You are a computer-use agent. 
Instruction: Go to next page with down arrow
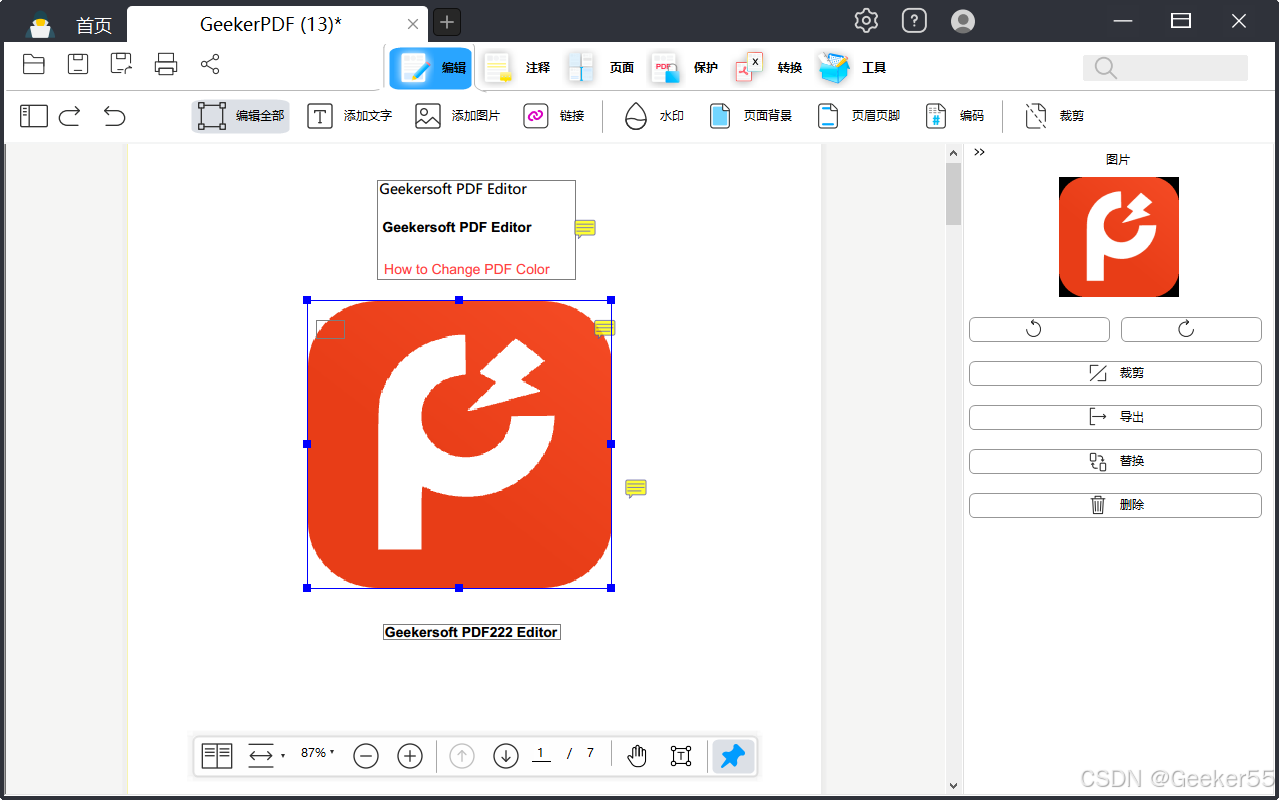pos(506,756)
